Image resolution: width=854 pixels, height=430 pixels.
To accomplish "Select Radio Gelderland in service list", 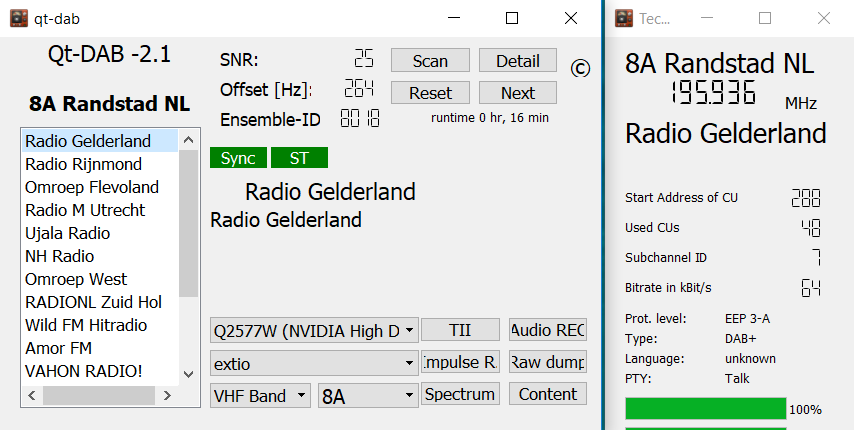I will coord(100,141).
